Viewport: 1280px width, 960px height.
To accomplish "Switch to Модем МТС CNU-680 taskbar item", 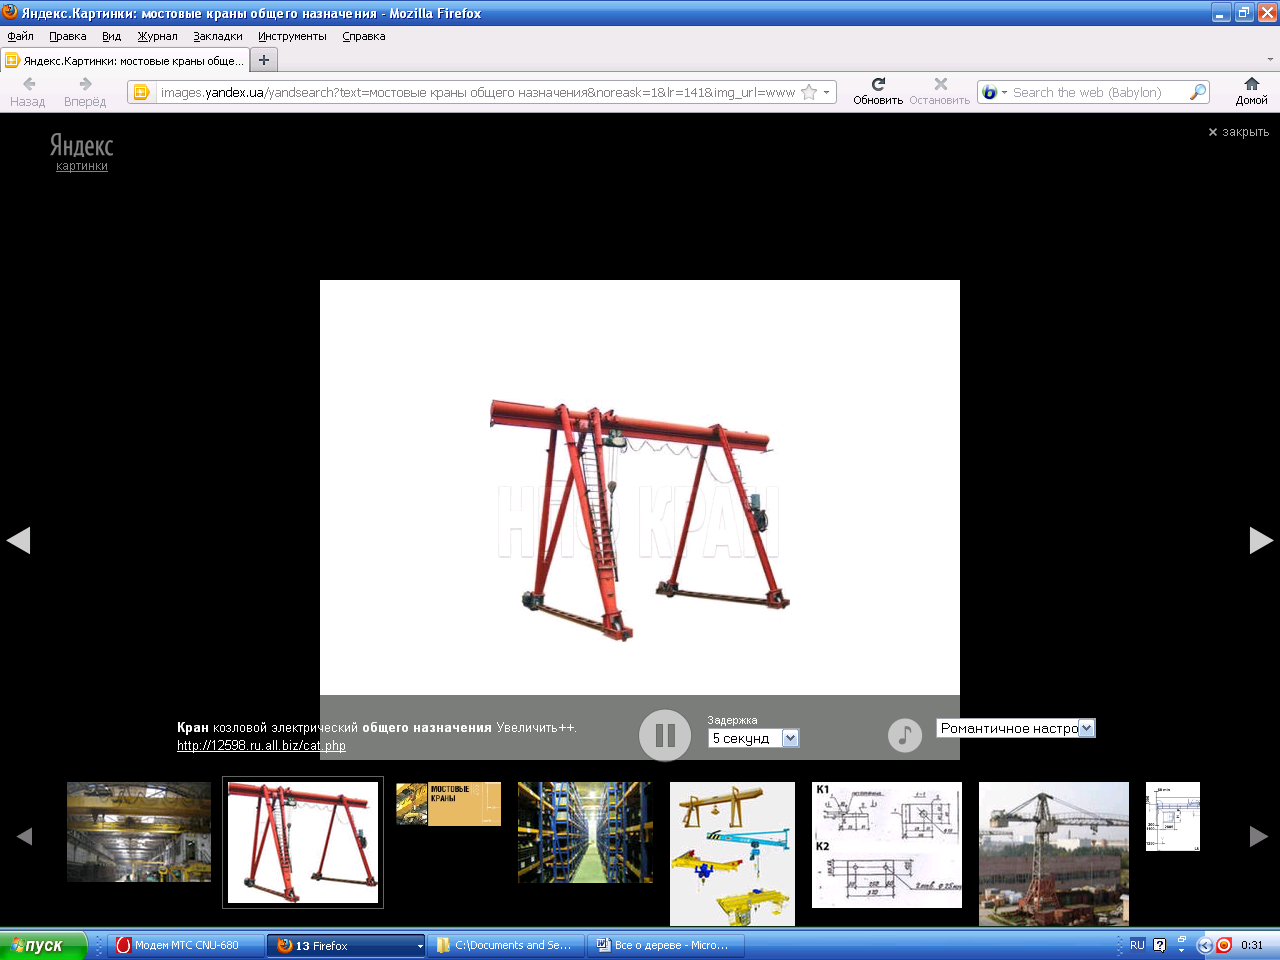I will [x=186, y=945].
